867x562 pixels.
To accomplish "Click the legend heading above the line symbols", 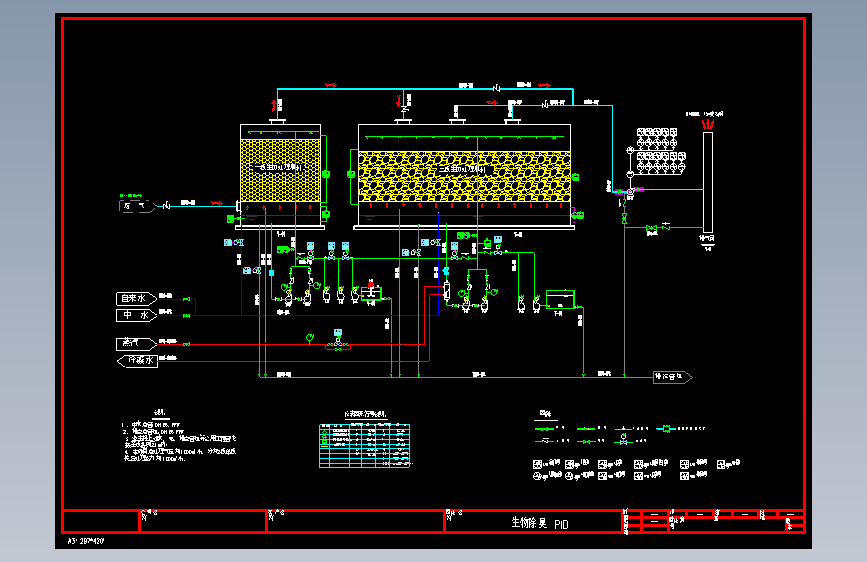I will [x=546, y=413].
